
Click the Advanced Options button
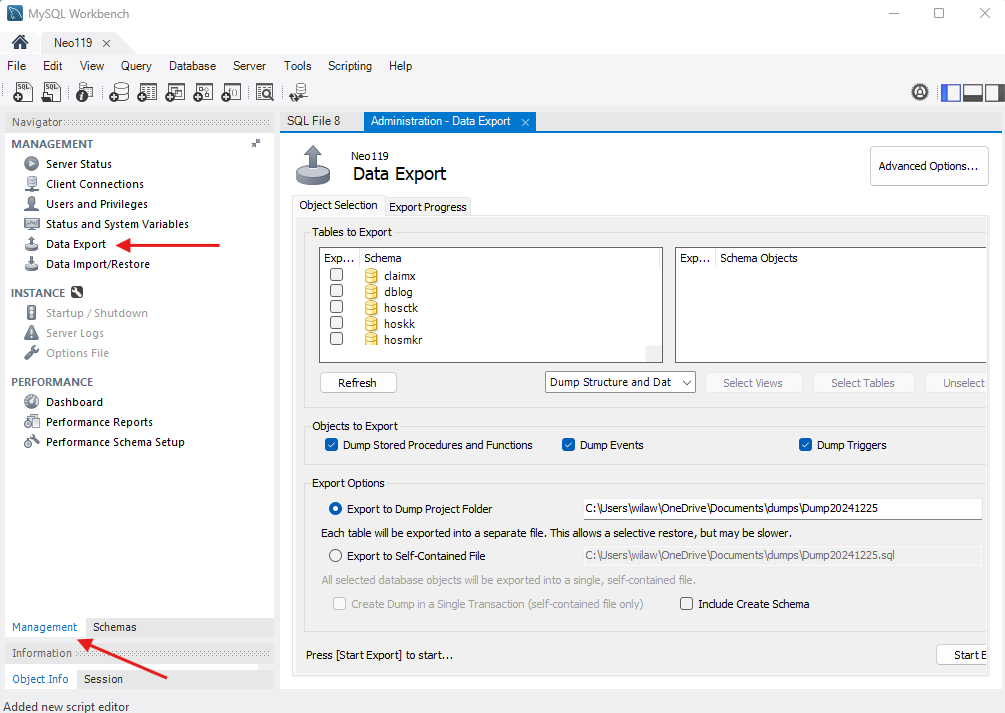point(928,166)
